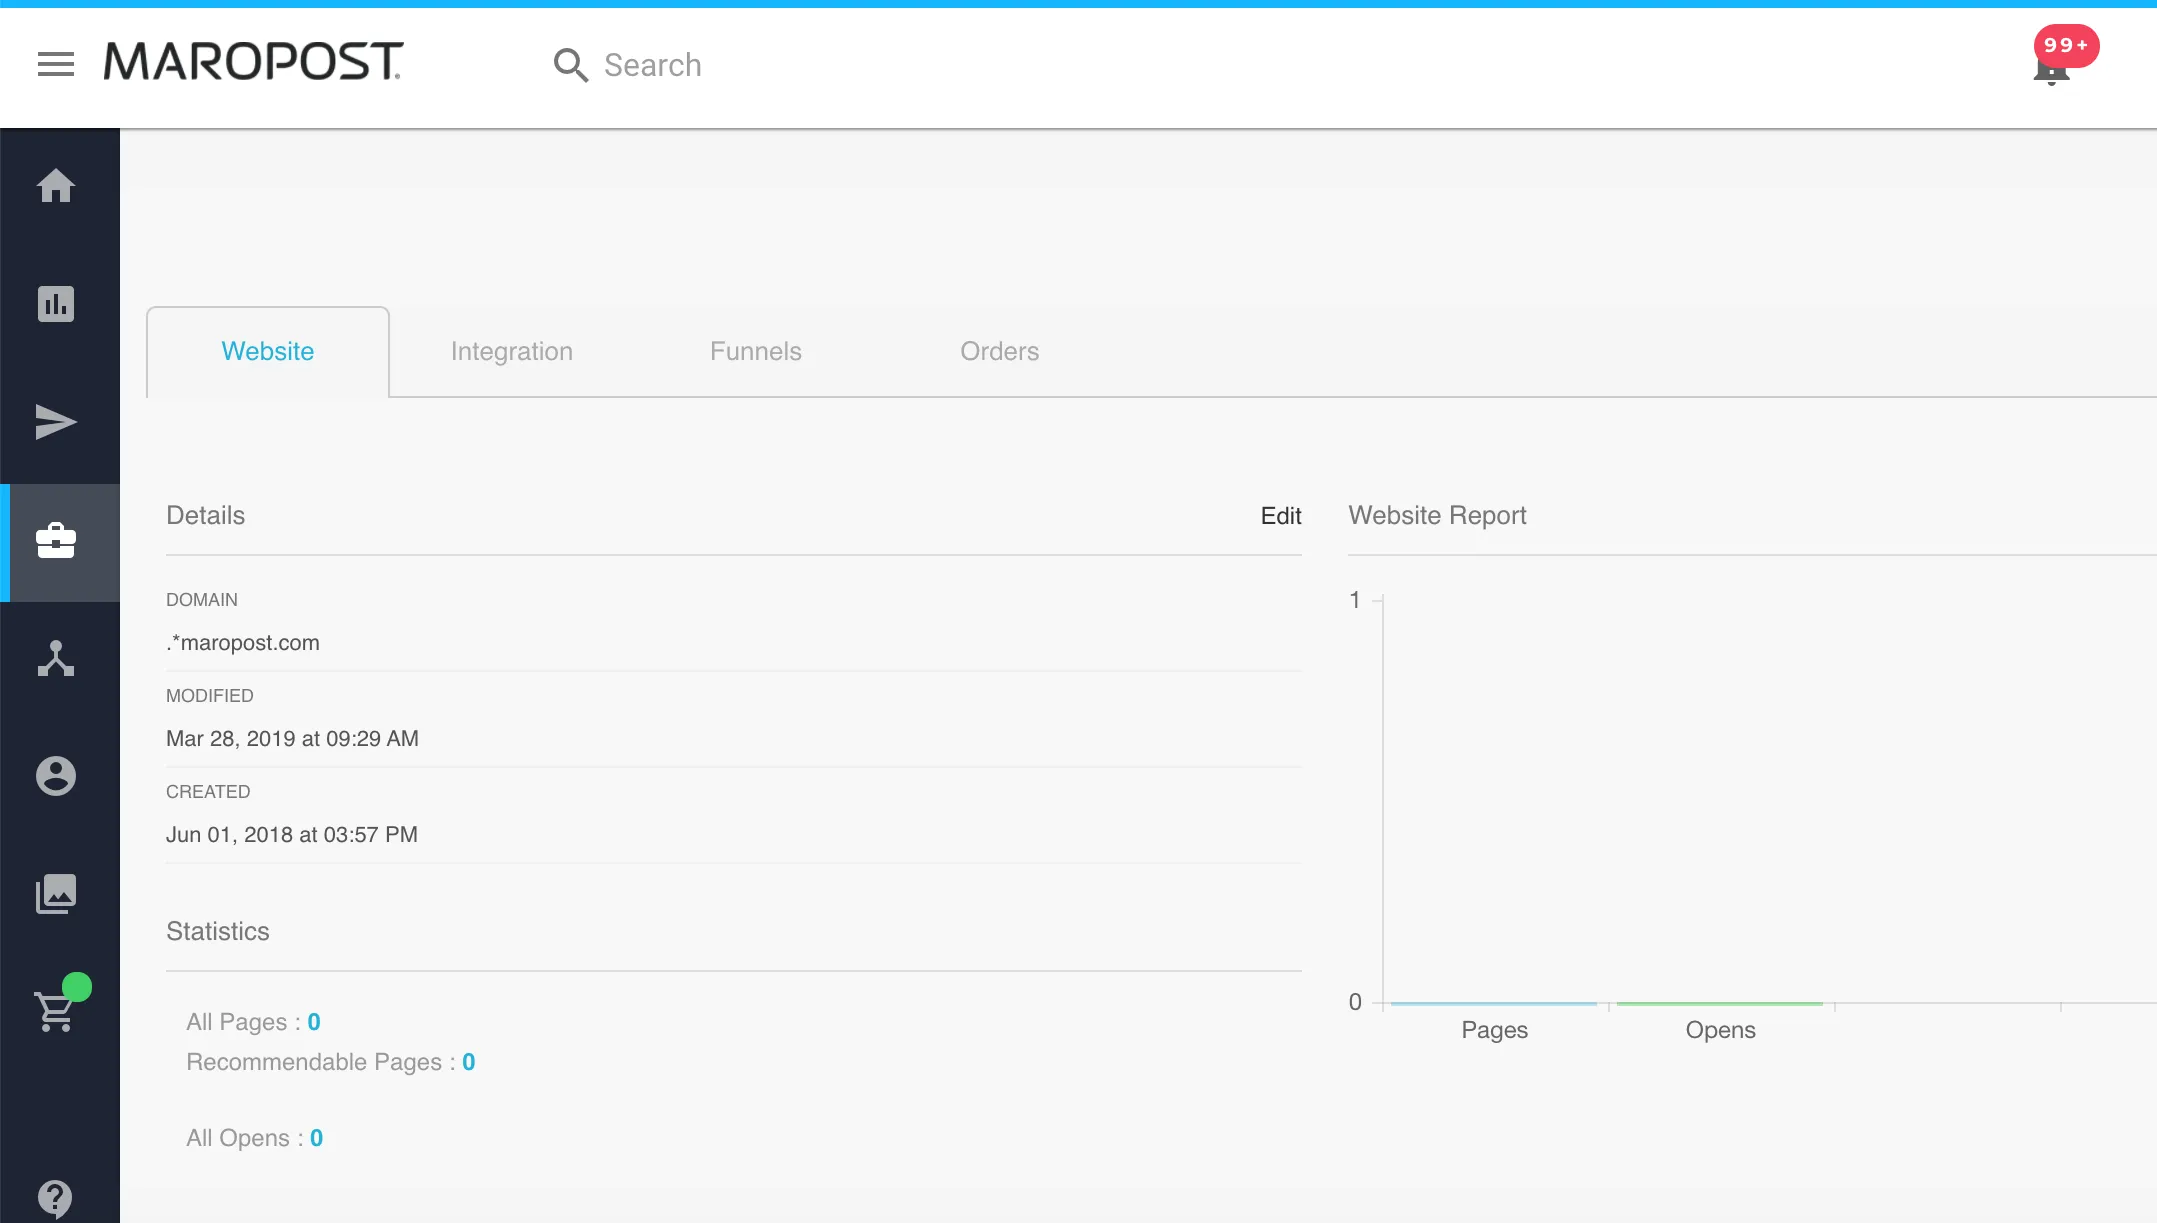This screenshot has height=1223, width=2157.
Task: Click the Jun 01, 2018 created date
Action: (292, 835)
